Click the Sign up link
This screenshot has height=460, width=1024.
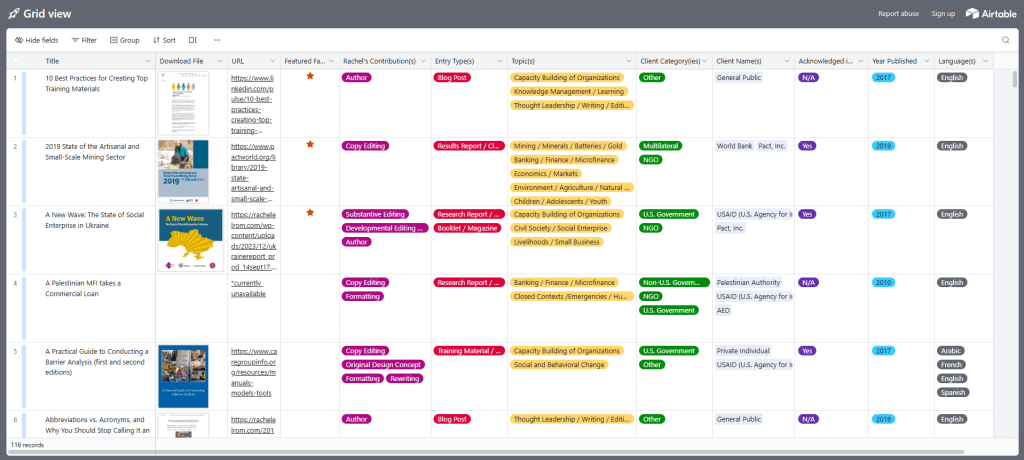(943, 13)
